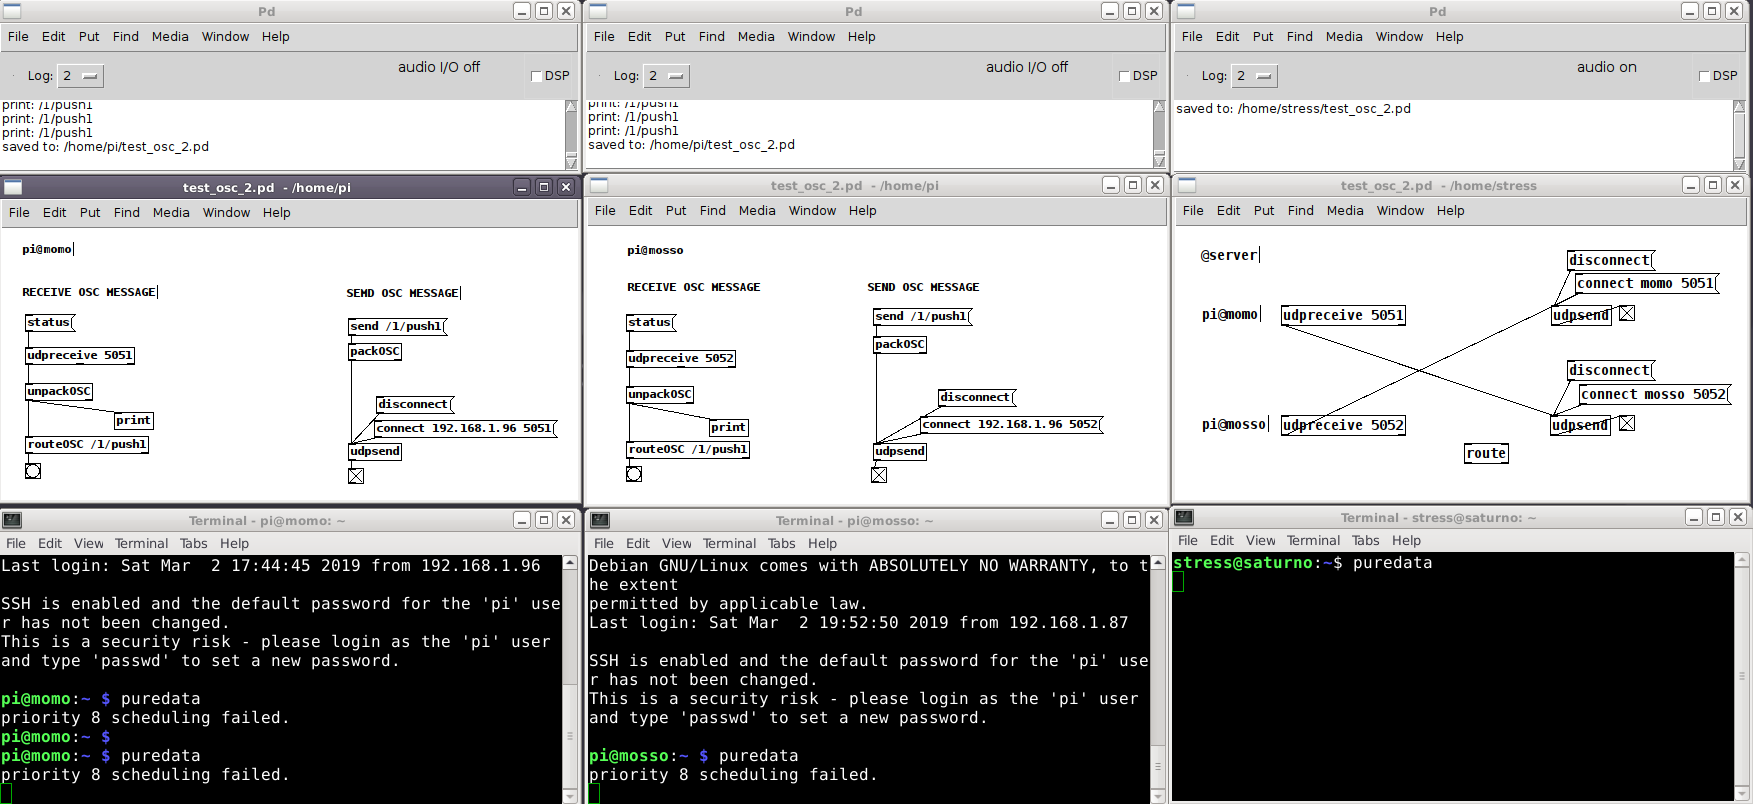Open Media menu in the pi@momo patch window
The height and width of the screenshot is (804, 1753).
171,212
